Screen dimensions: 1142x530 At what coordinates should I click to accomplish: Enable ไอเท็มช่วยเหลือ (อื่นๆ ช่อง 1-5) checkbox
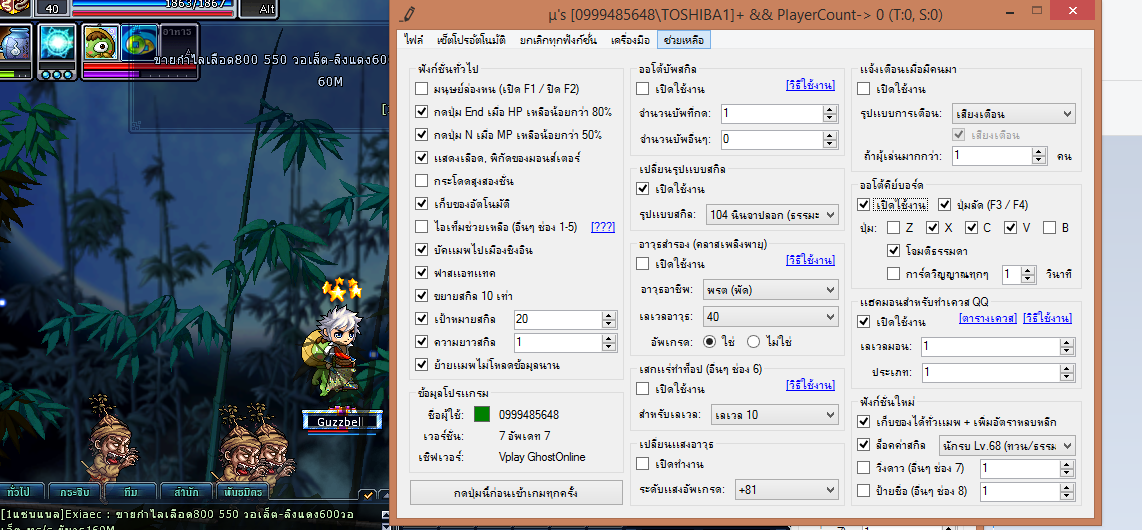[x=421, y=226]
